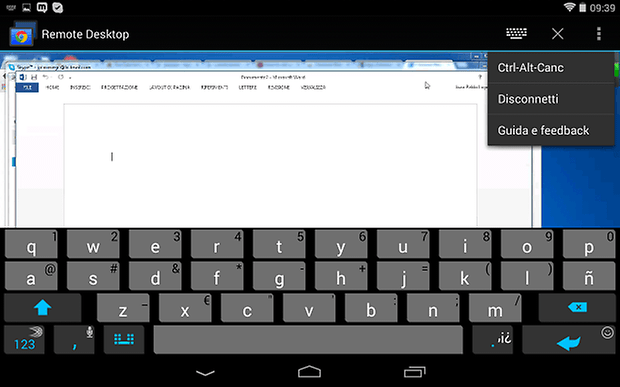Viewport: 620px width, 387px height.
Task: Open INSERISCI tab in remote Word
Action: point(80,87)
